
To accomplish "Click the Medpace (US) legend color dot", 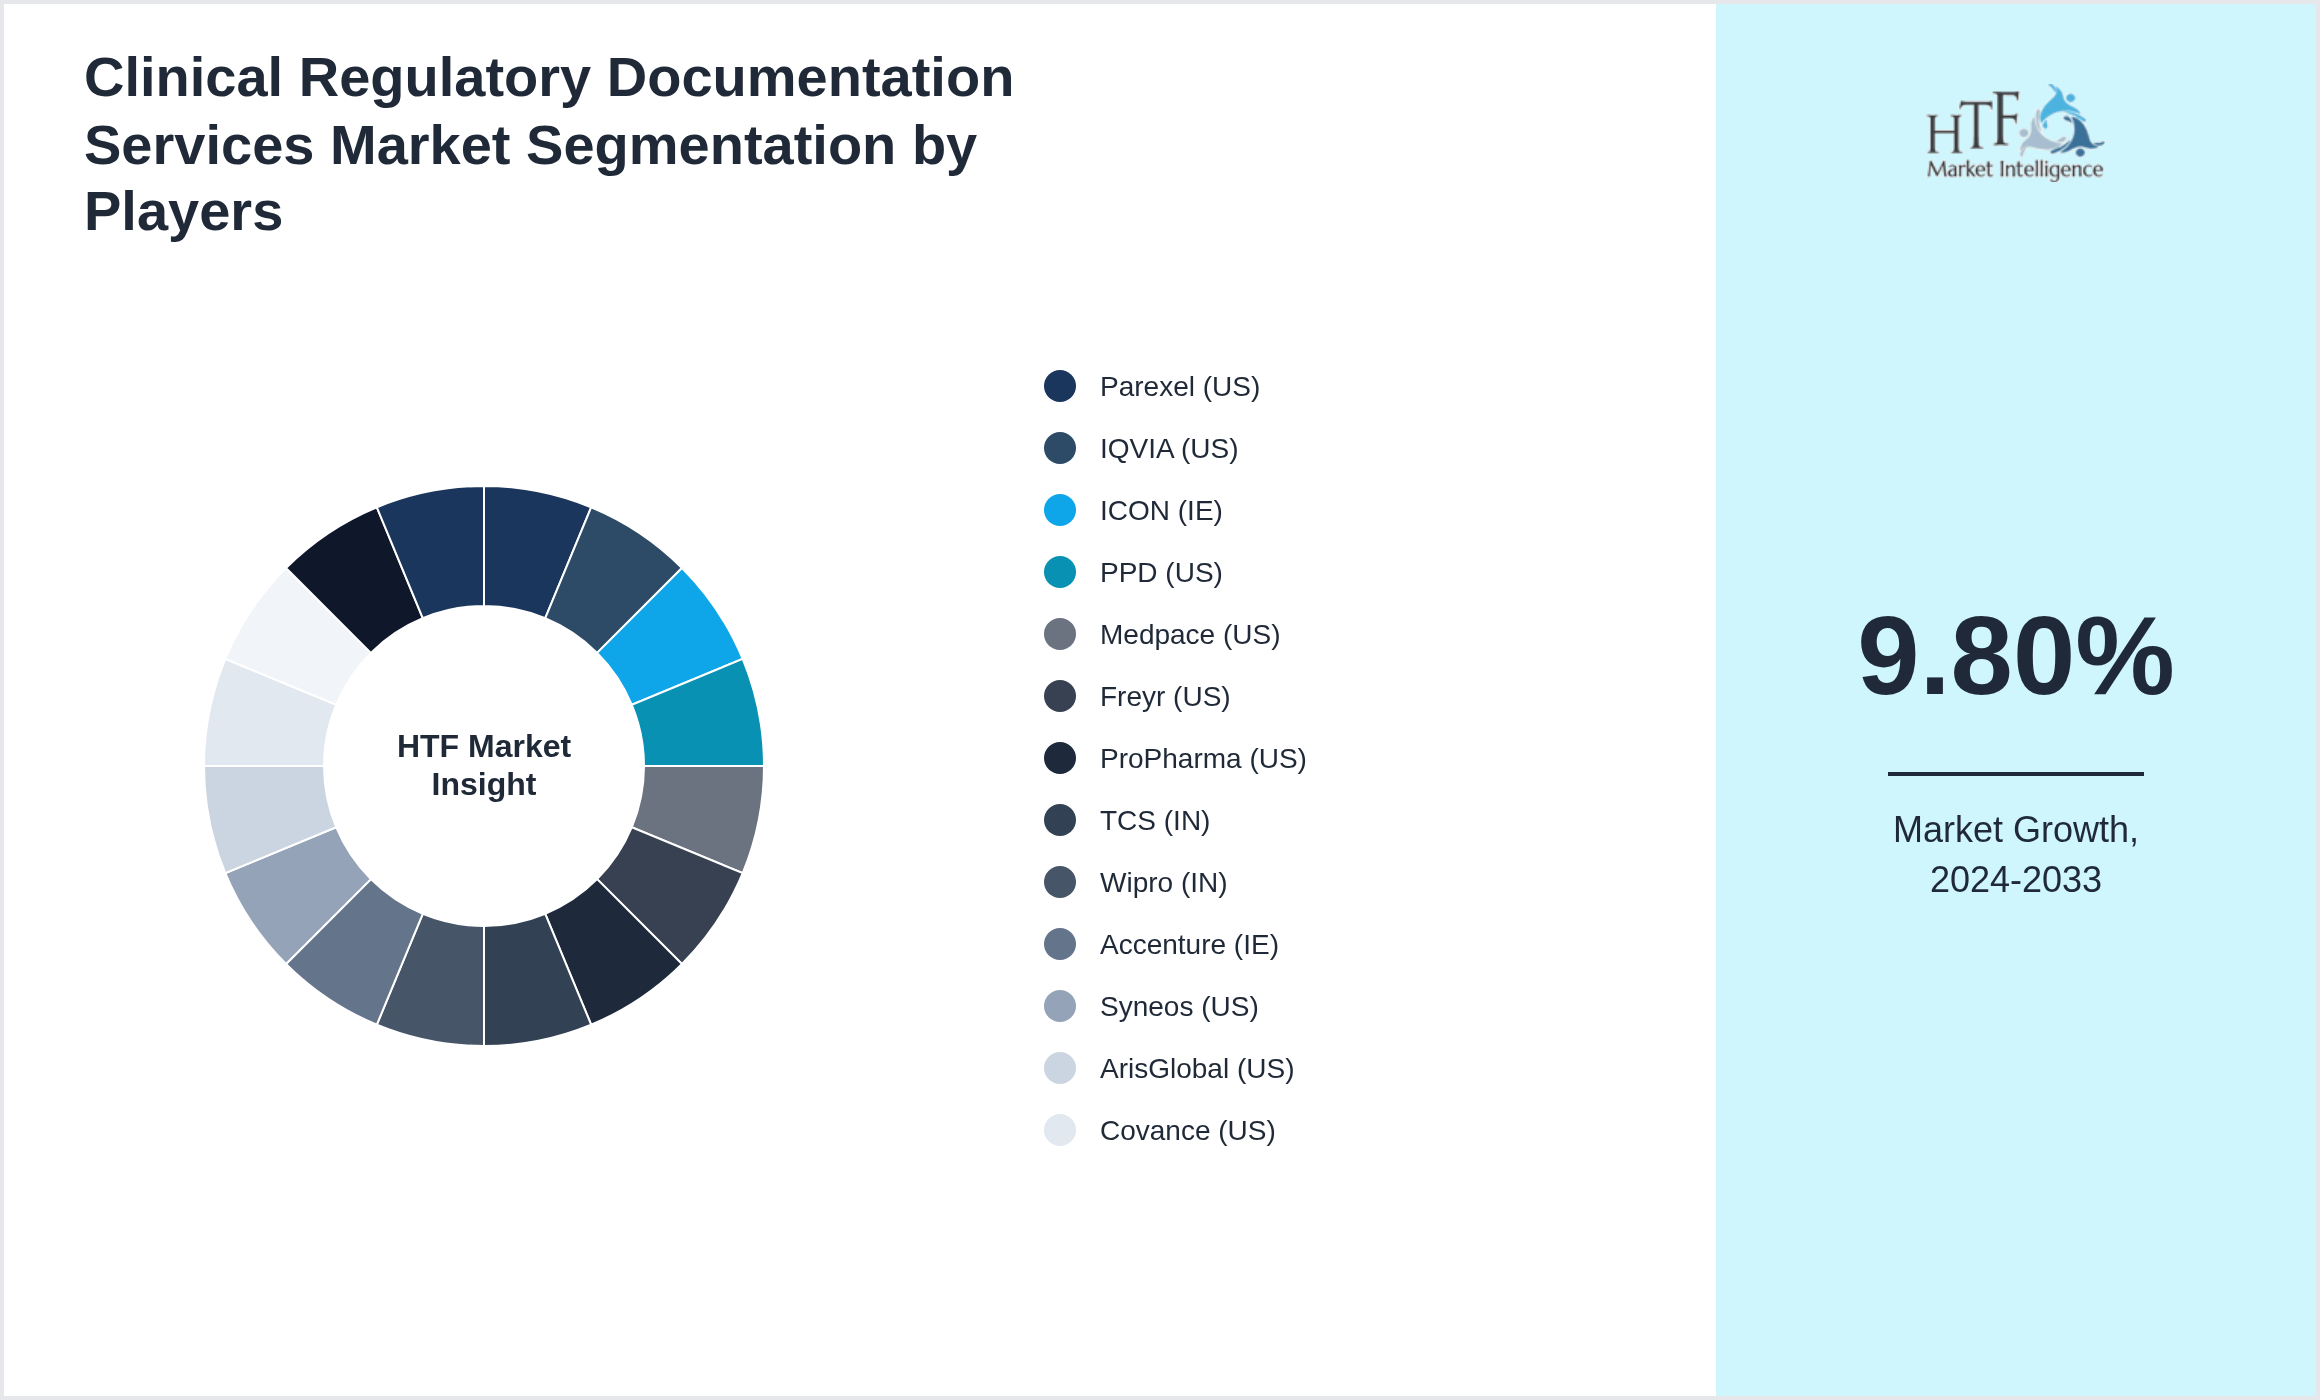I will 1060,634.
